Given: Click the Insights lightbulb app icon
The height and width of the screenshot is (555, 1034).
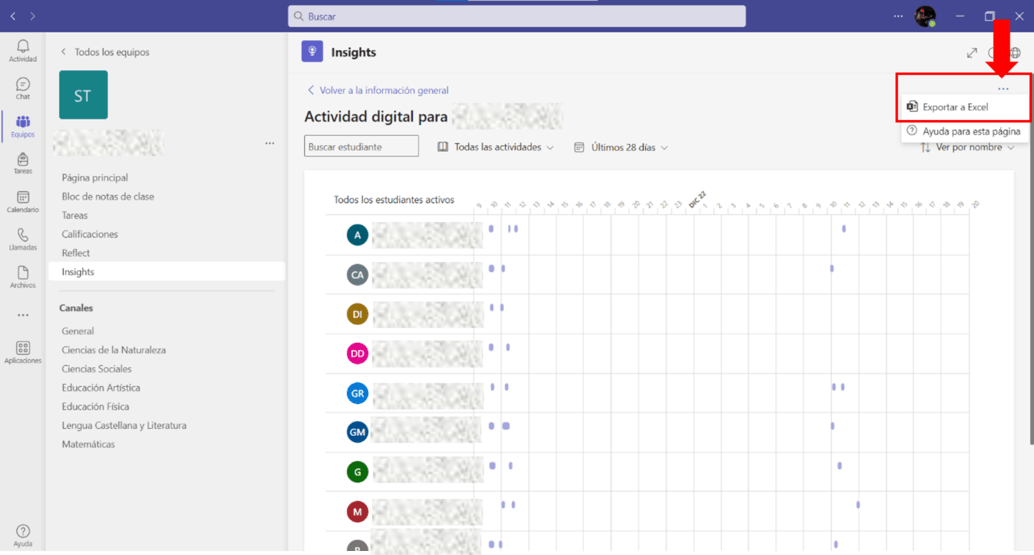Looking at the screenshot, I should [312, 51].
